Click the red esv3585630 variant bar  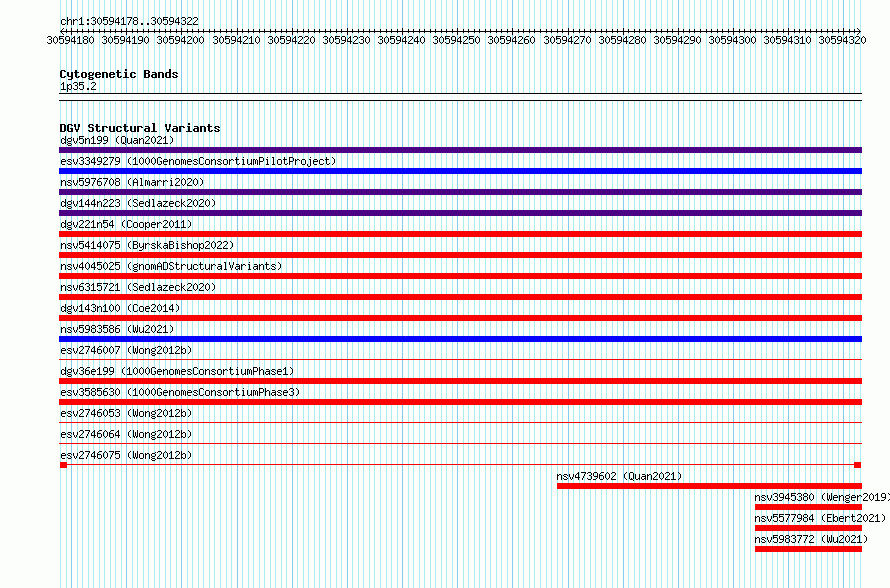460,402
